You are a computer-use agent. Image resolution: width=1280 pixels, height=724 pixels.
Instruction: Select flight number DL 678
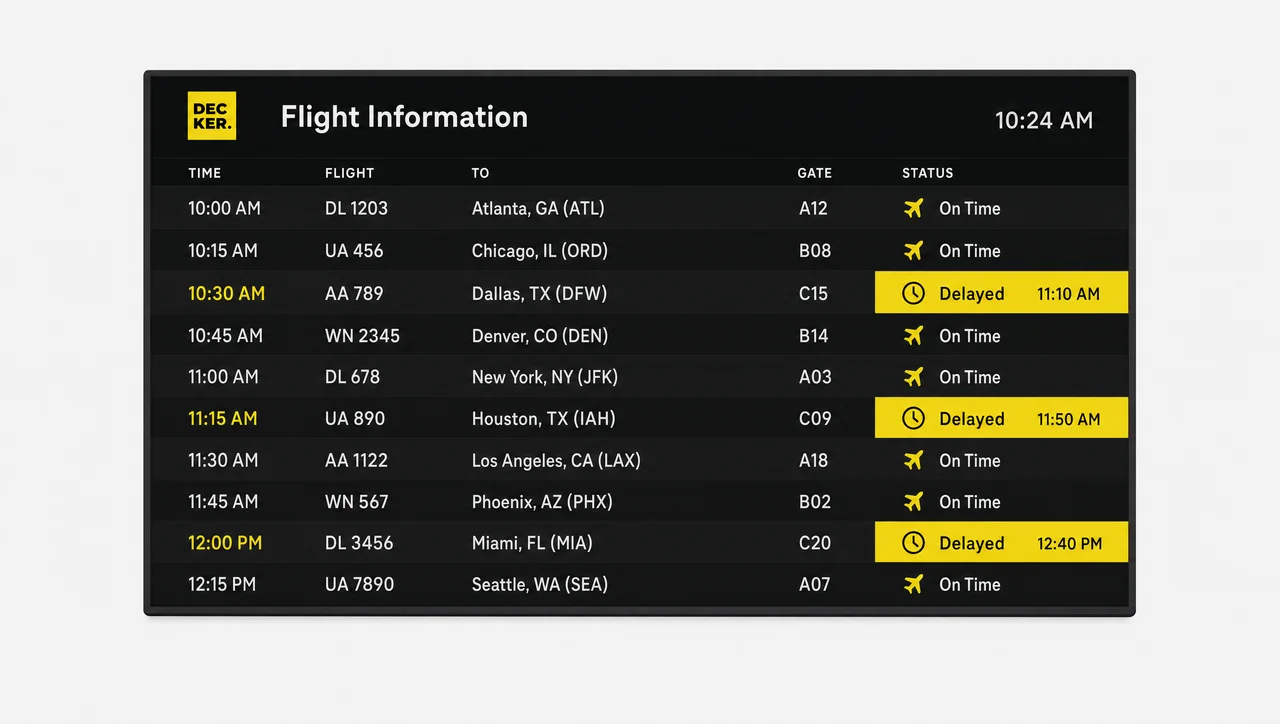352,377
